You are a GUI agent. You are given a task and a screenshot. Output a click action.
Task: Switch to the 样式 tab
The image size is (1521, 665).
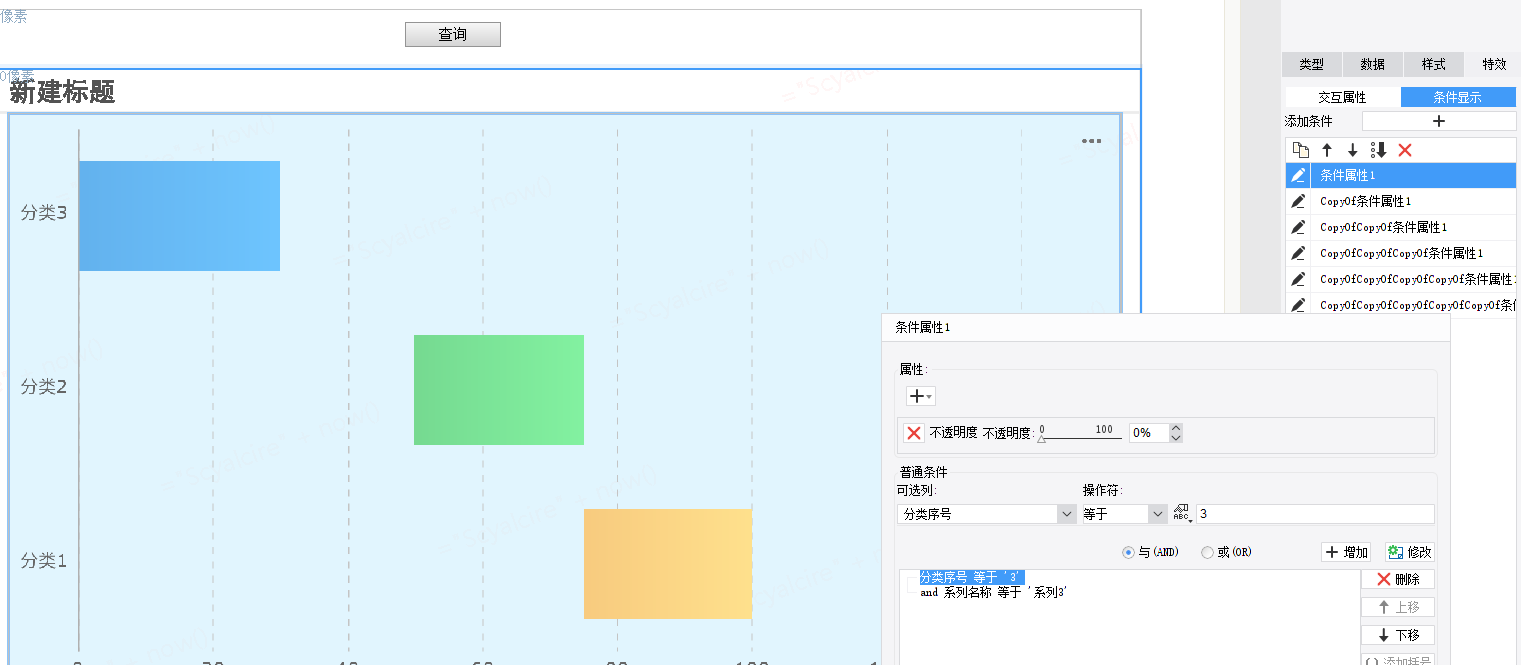pos(1433,64)
